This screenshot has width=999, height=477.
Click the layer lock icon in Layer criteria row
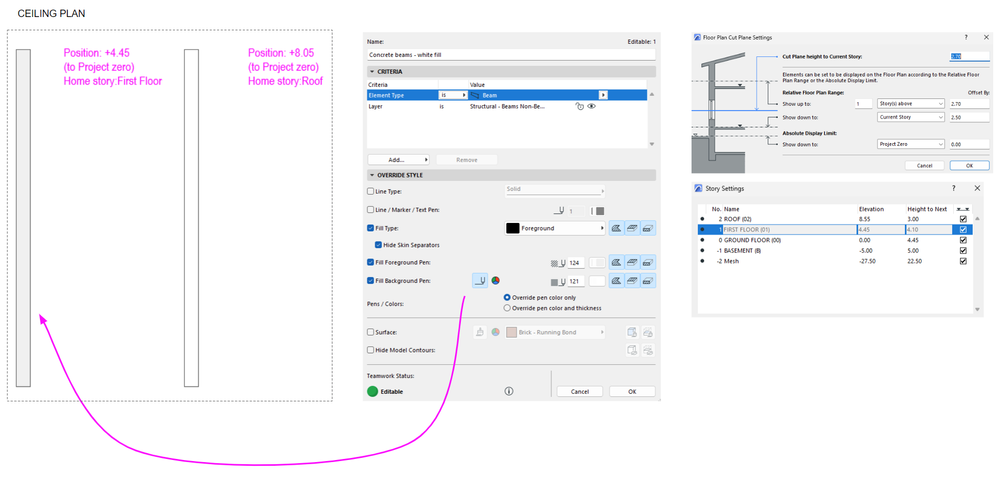click(579, 107)
